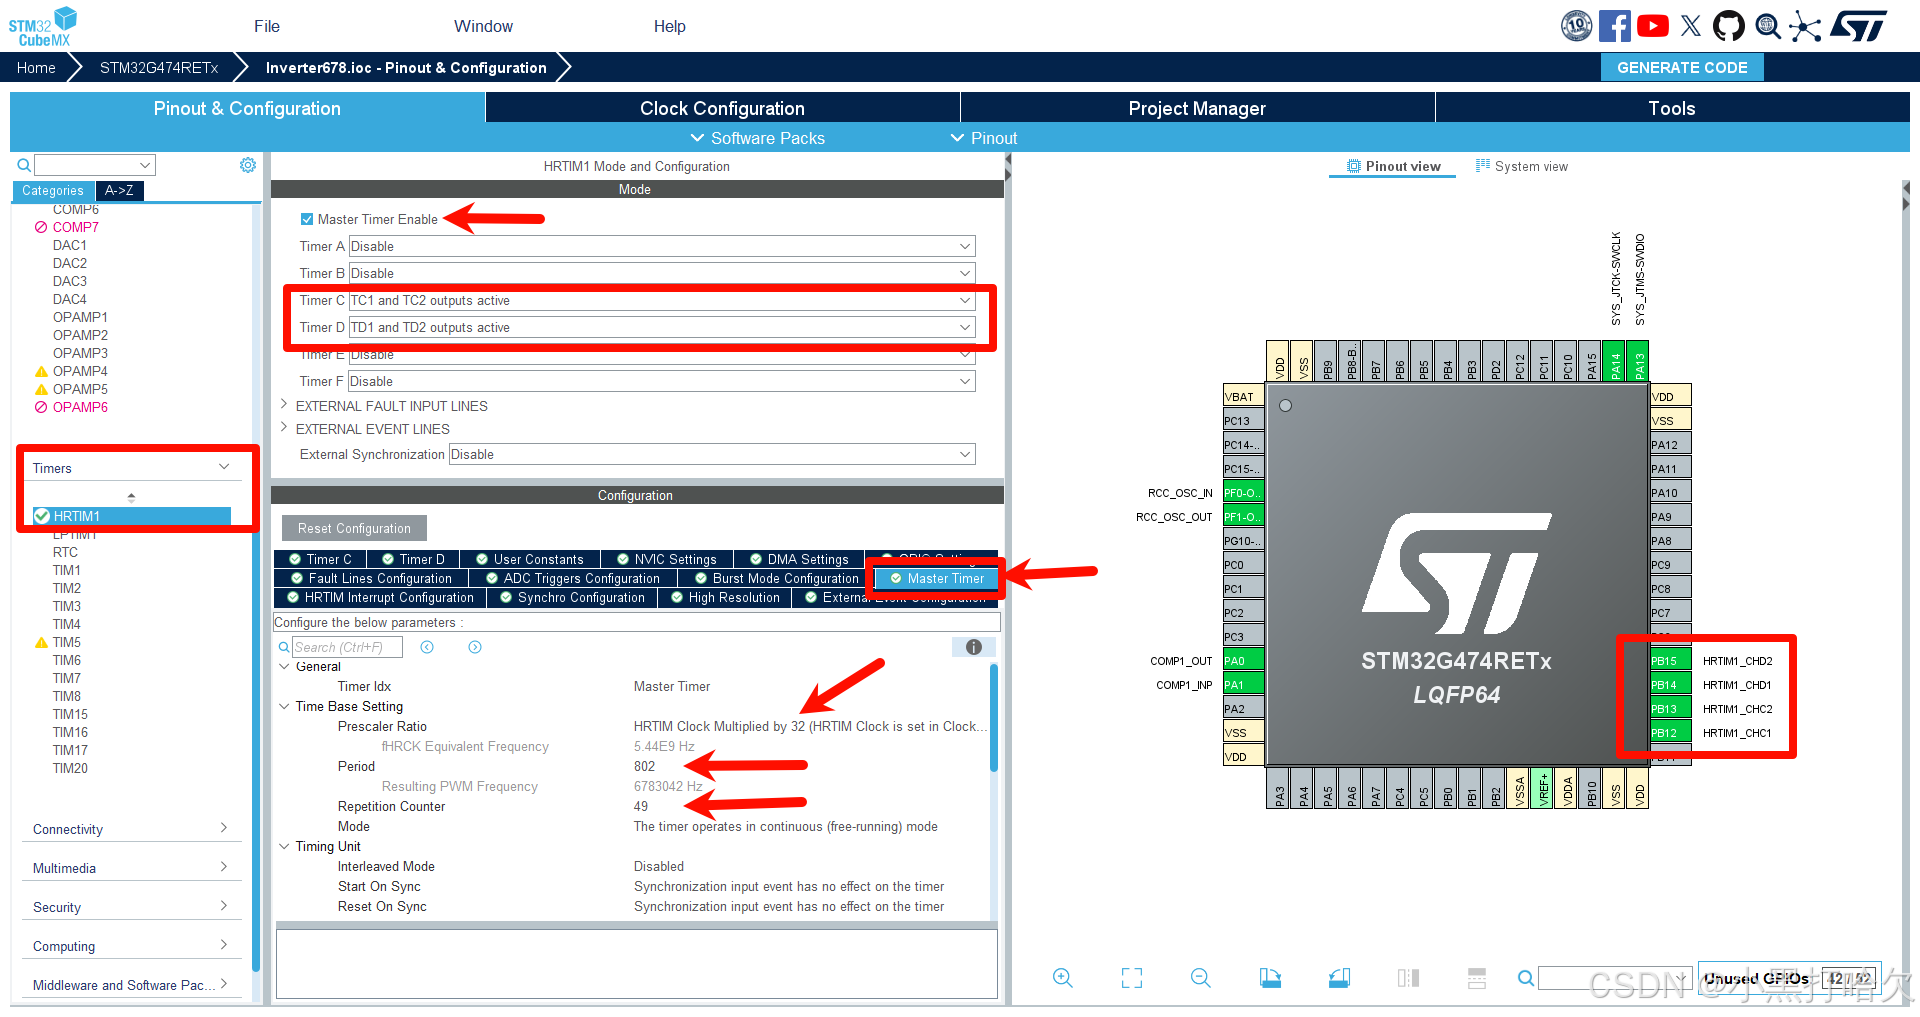This screenshot has width=1920, height=1017.
Task: Zoom out on the pinout view
Action: [x=1201, y=978]
